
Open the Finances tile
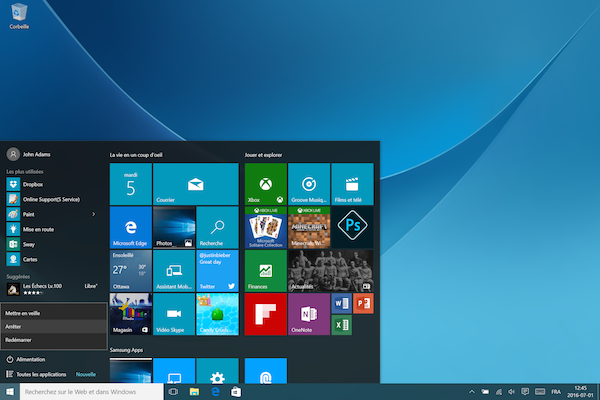click(266, 271)
